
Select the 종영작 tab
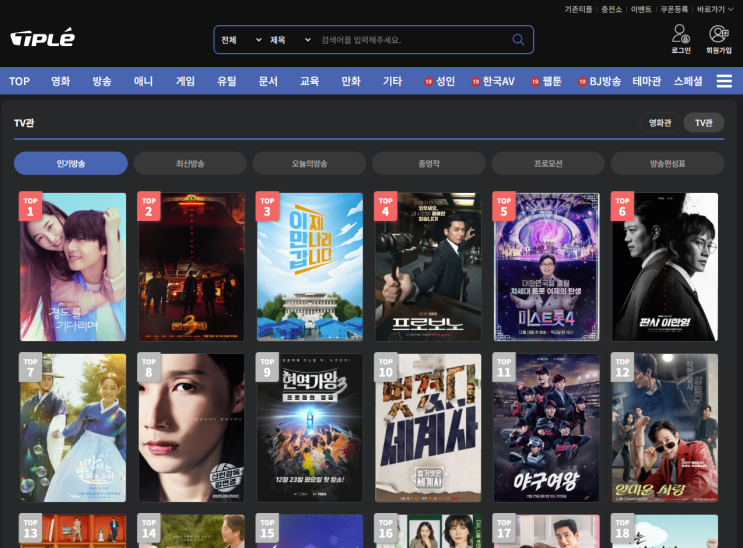pos(429,164)
